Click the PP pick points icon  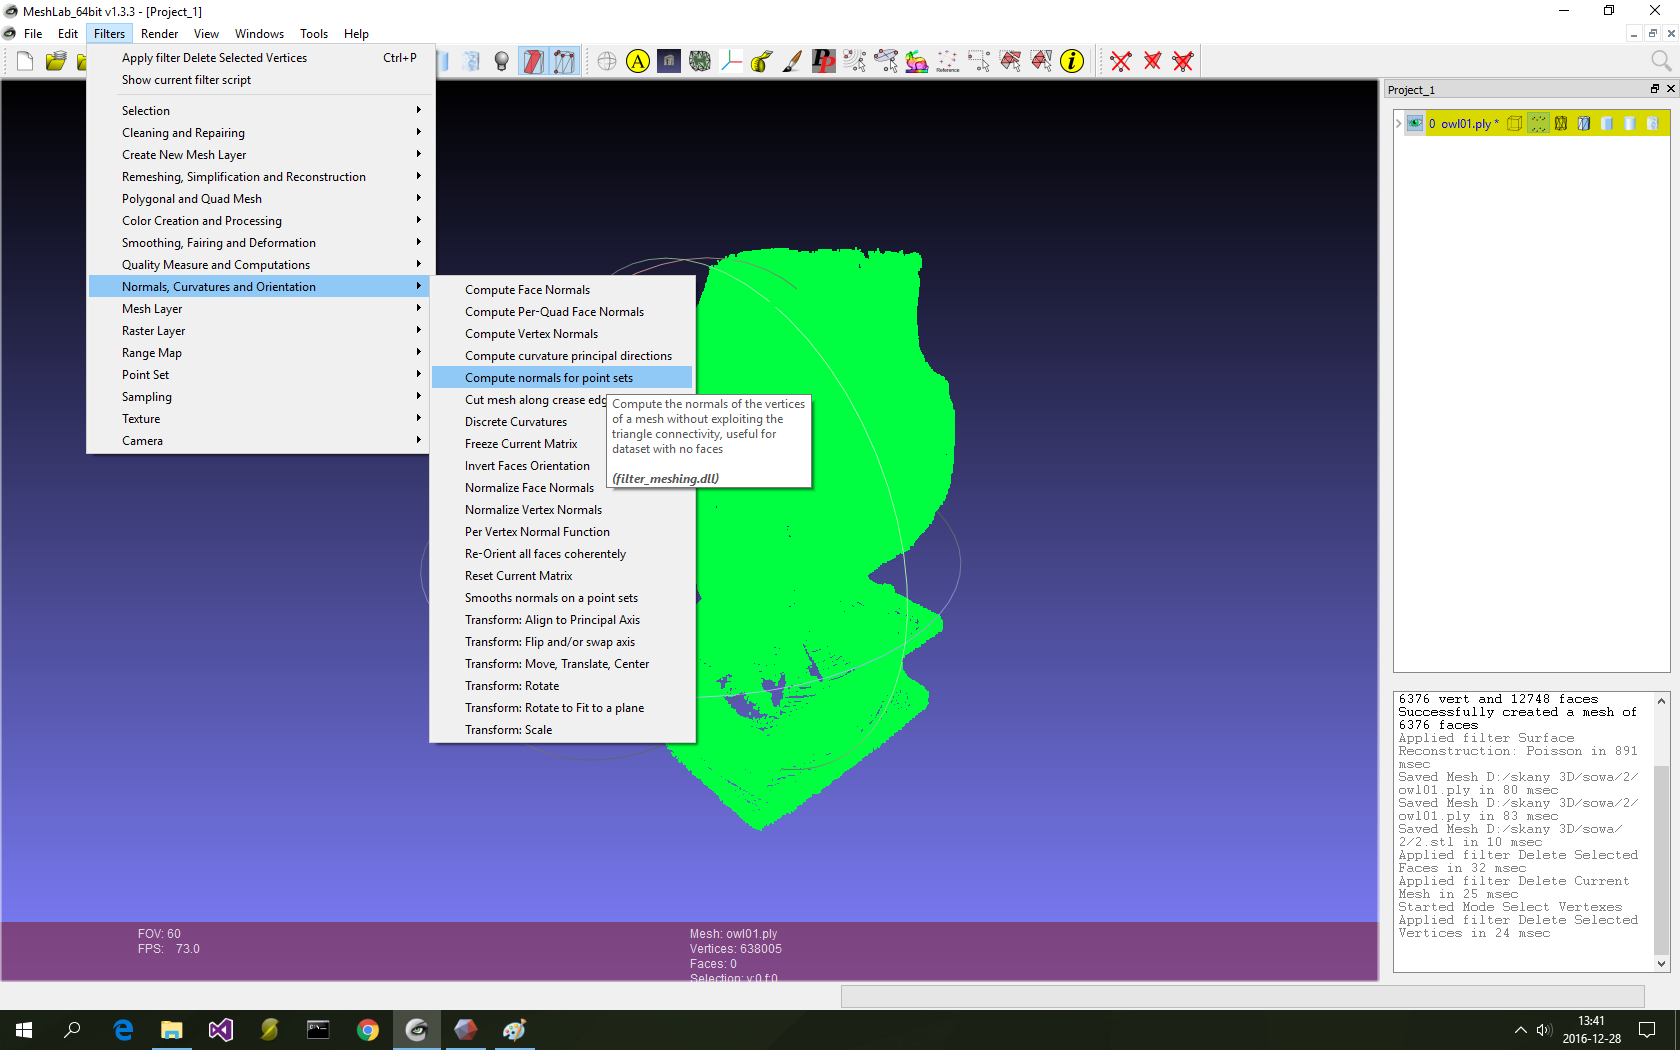coord(824,62)
